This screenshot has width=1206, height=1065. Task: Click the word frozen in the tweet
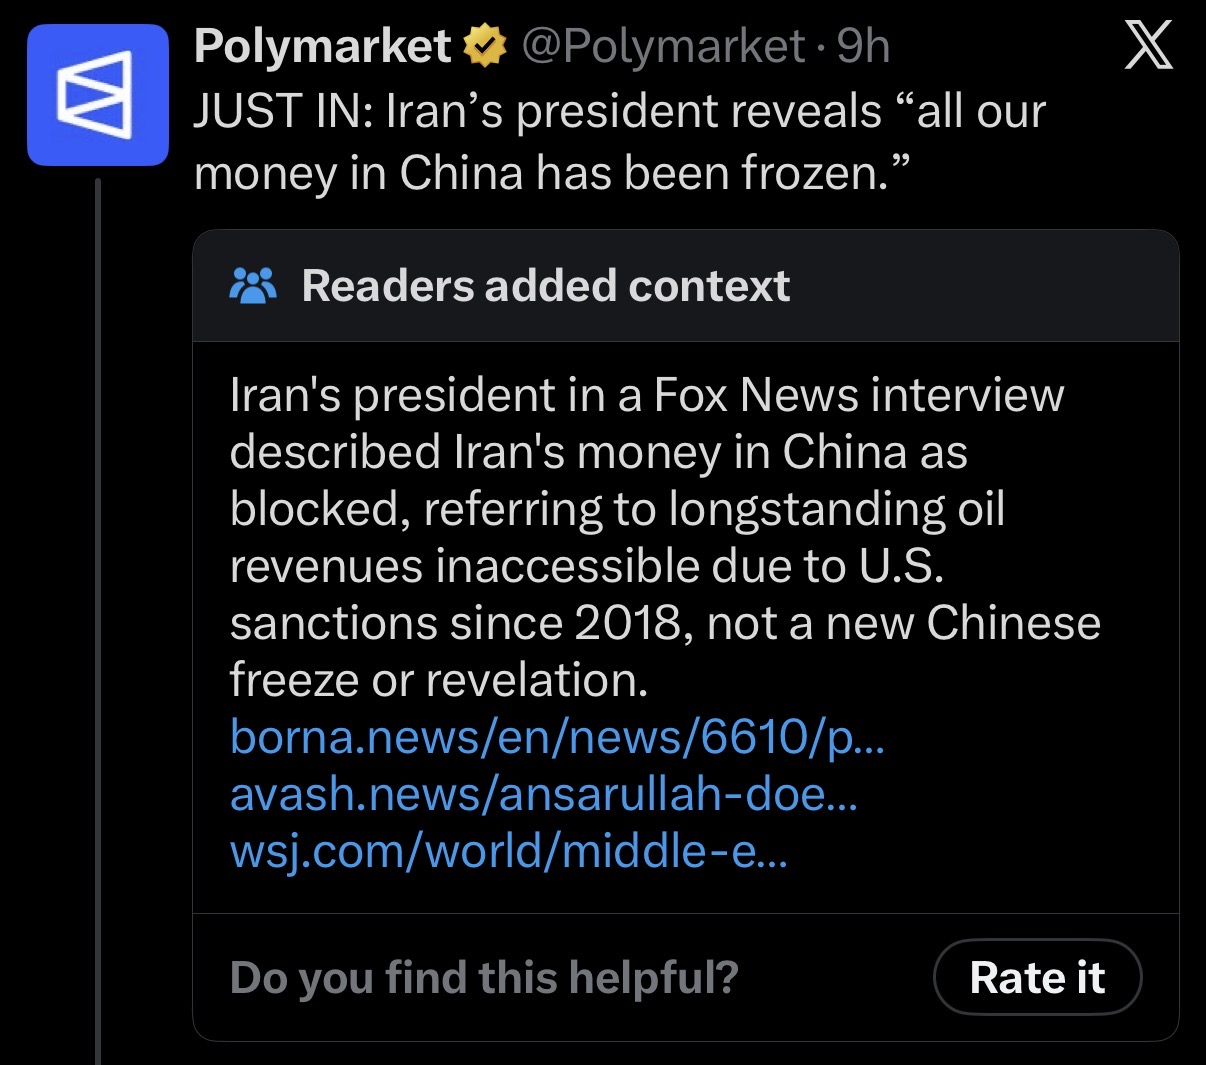813,173
